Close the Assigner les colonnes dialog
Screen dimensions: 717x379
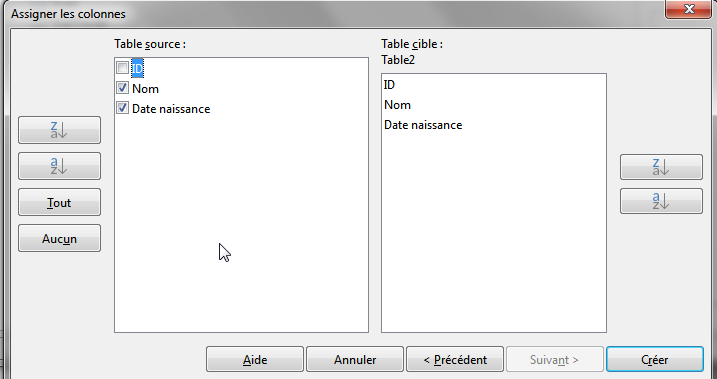click(x=688, y=9)
